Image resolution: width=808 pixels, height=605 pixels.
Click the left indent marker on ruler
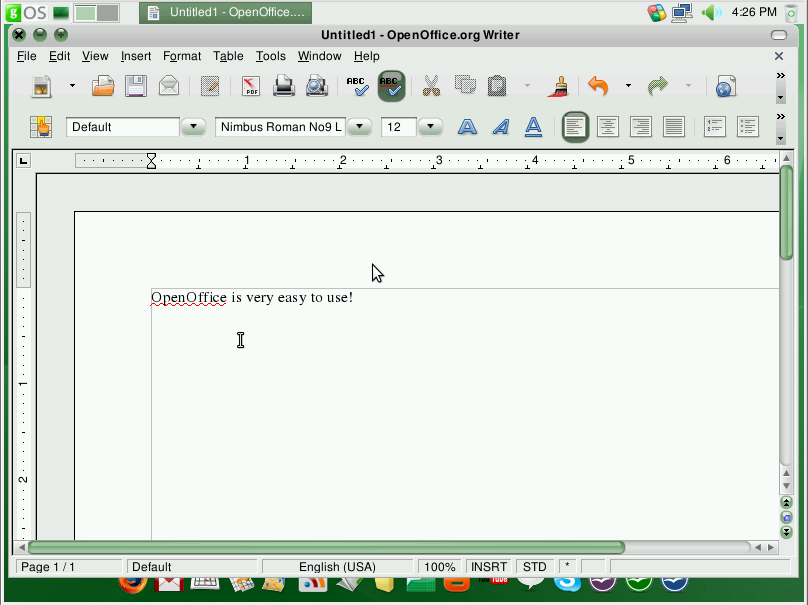coord(151,161)
